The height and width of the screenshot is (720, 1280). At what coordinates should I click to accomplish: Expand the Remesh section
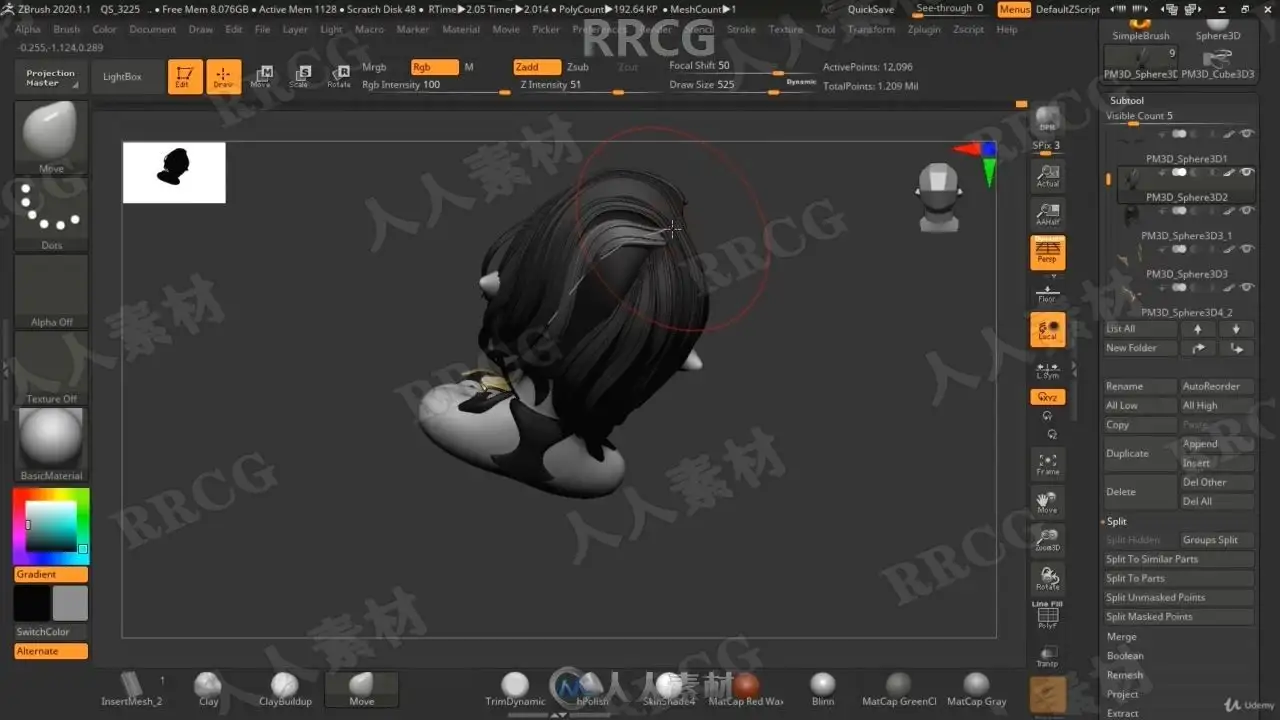[x=1125, y=675]
